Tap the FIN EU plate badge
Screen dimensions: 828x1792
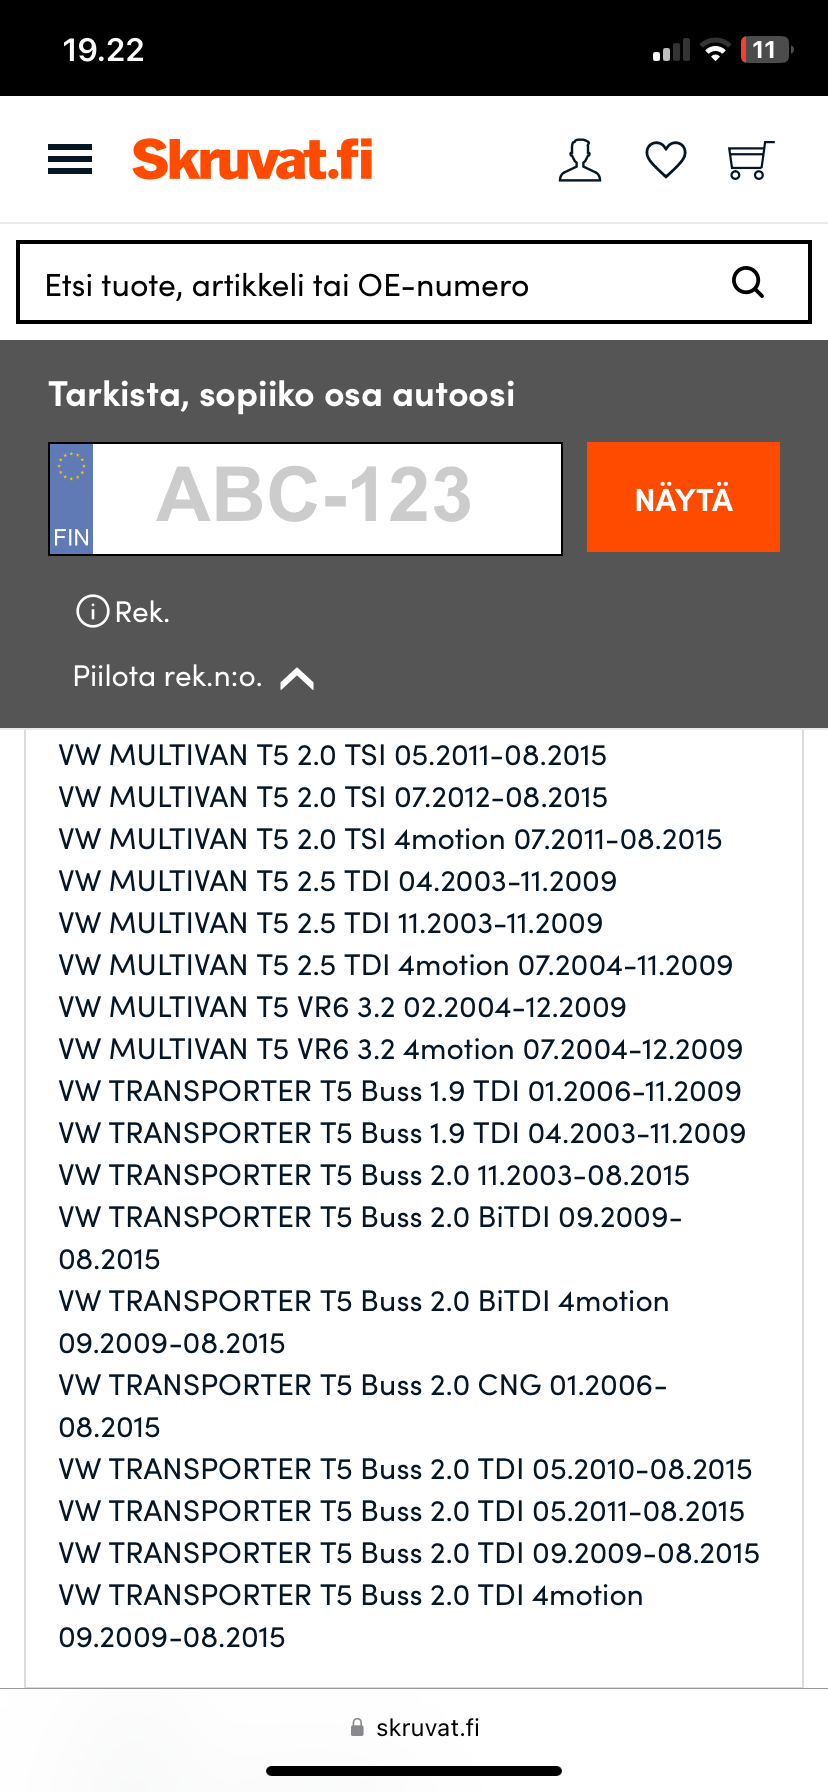pyautogui.click(x=71, y=498)
